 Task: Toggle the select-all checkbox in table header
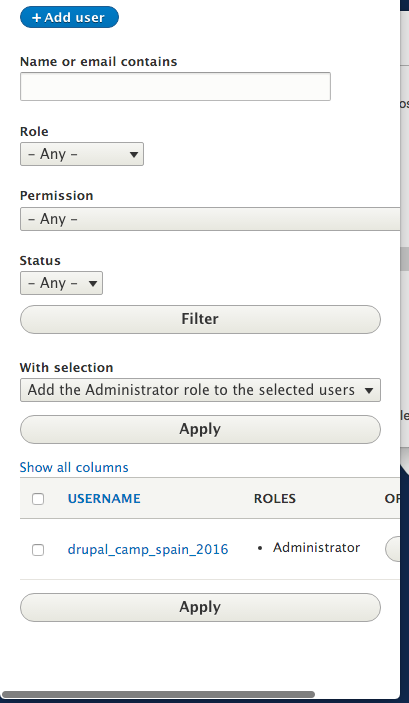tap(38, 499)
